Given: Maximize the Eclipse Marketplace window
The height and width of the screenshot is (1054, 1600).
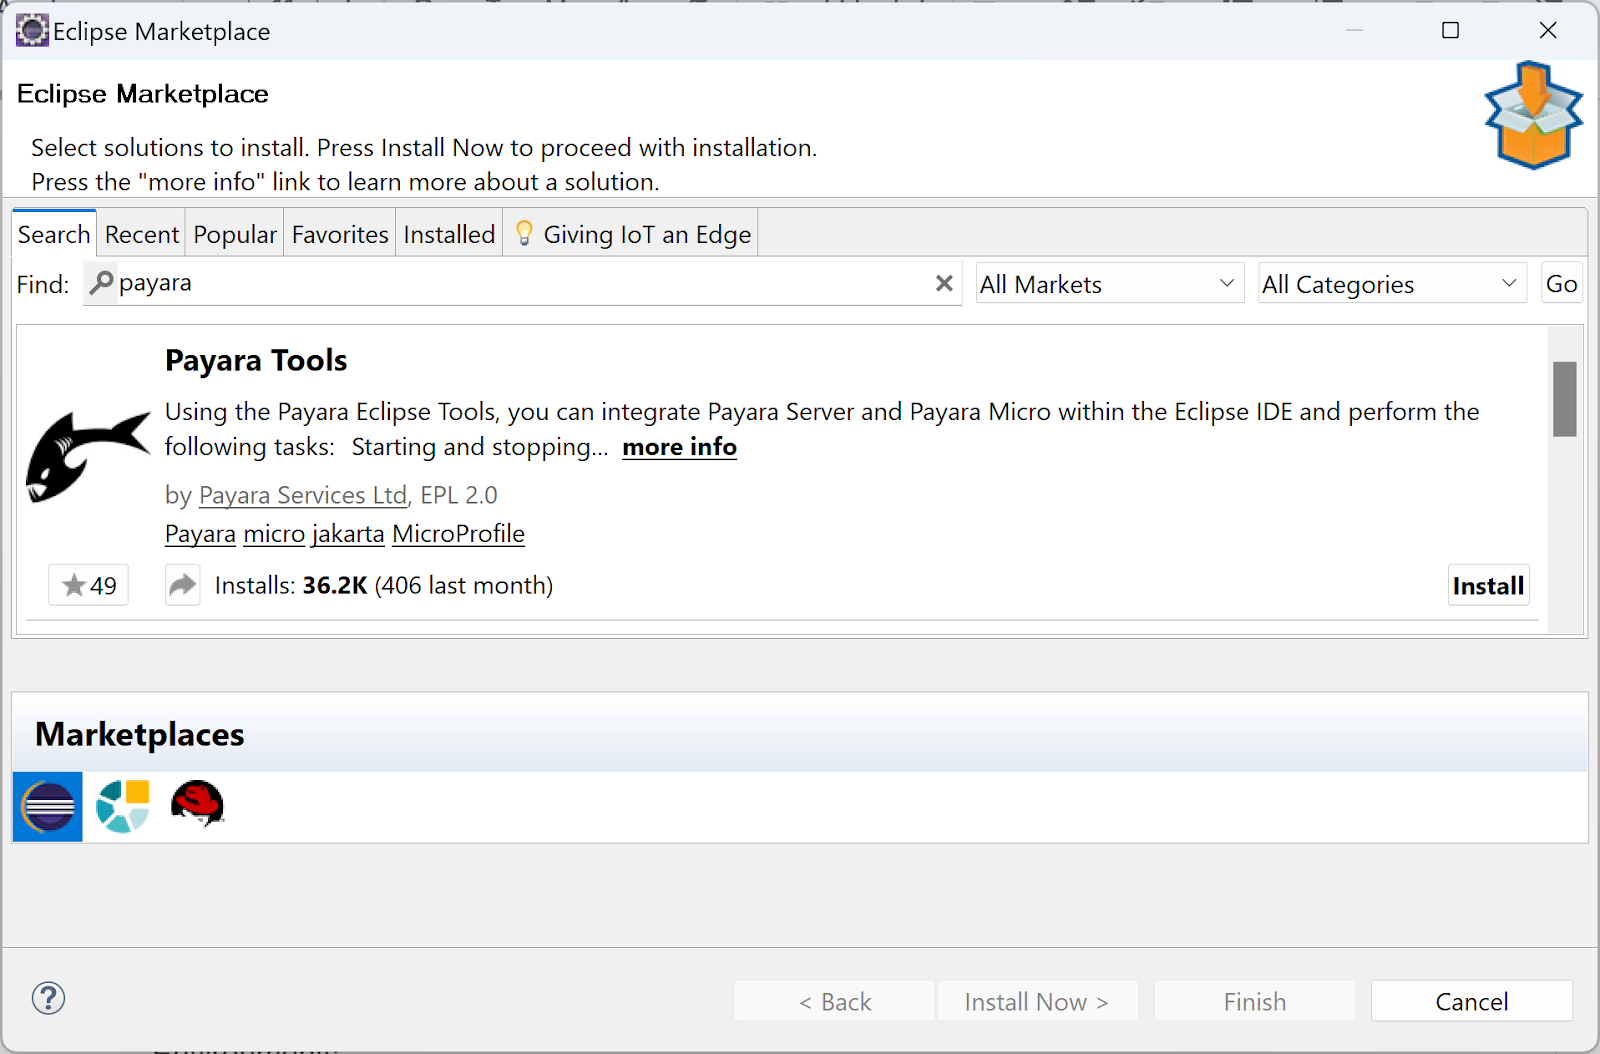Looking at the screenshot, I should coord(1450,31).
